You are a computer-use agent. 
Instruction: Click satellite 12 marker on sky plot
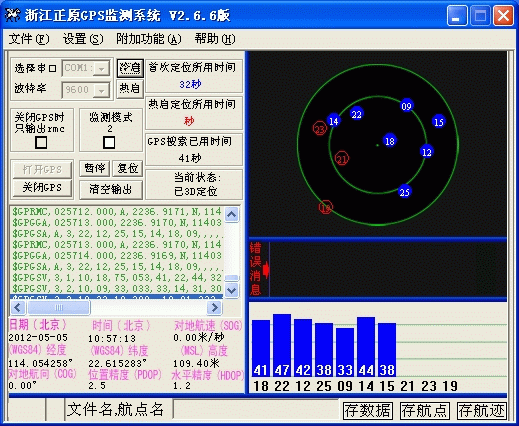pos(427,152)
